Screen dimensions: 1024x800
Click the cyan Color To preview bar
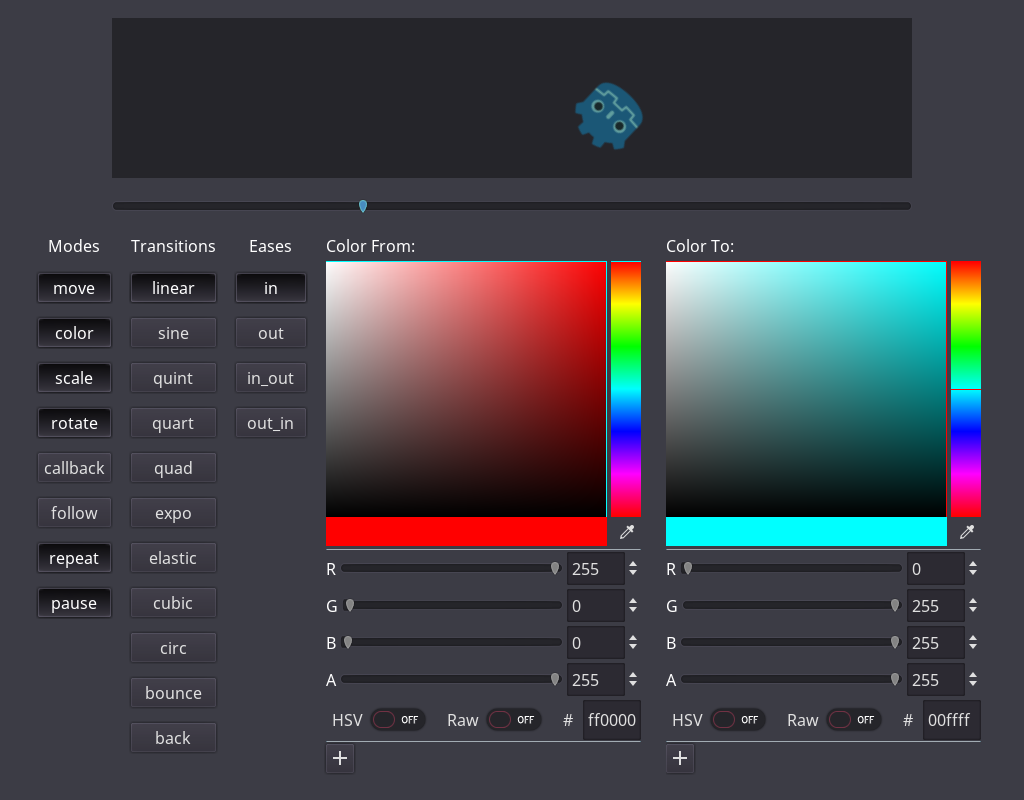coord(806,532)
